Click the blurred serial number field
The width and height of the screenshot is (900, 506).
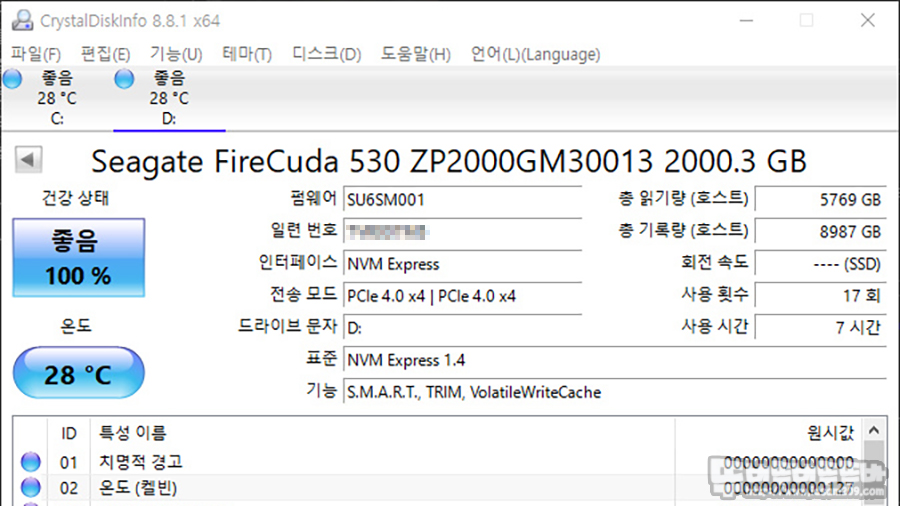point(463,232)
